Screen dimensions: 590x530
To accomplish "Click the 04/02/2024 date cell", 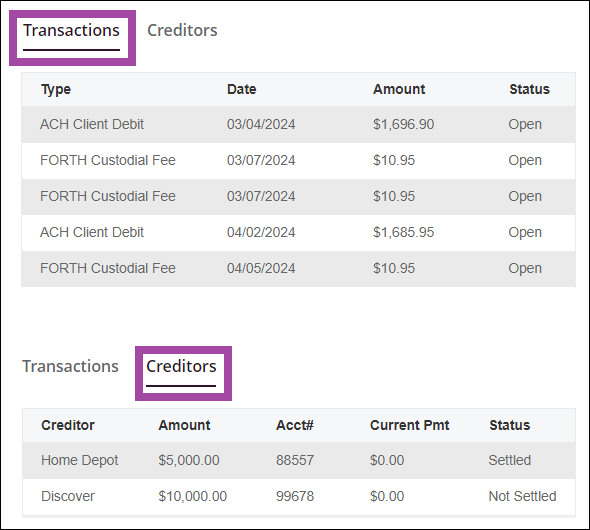I will [x=261, y=232].
